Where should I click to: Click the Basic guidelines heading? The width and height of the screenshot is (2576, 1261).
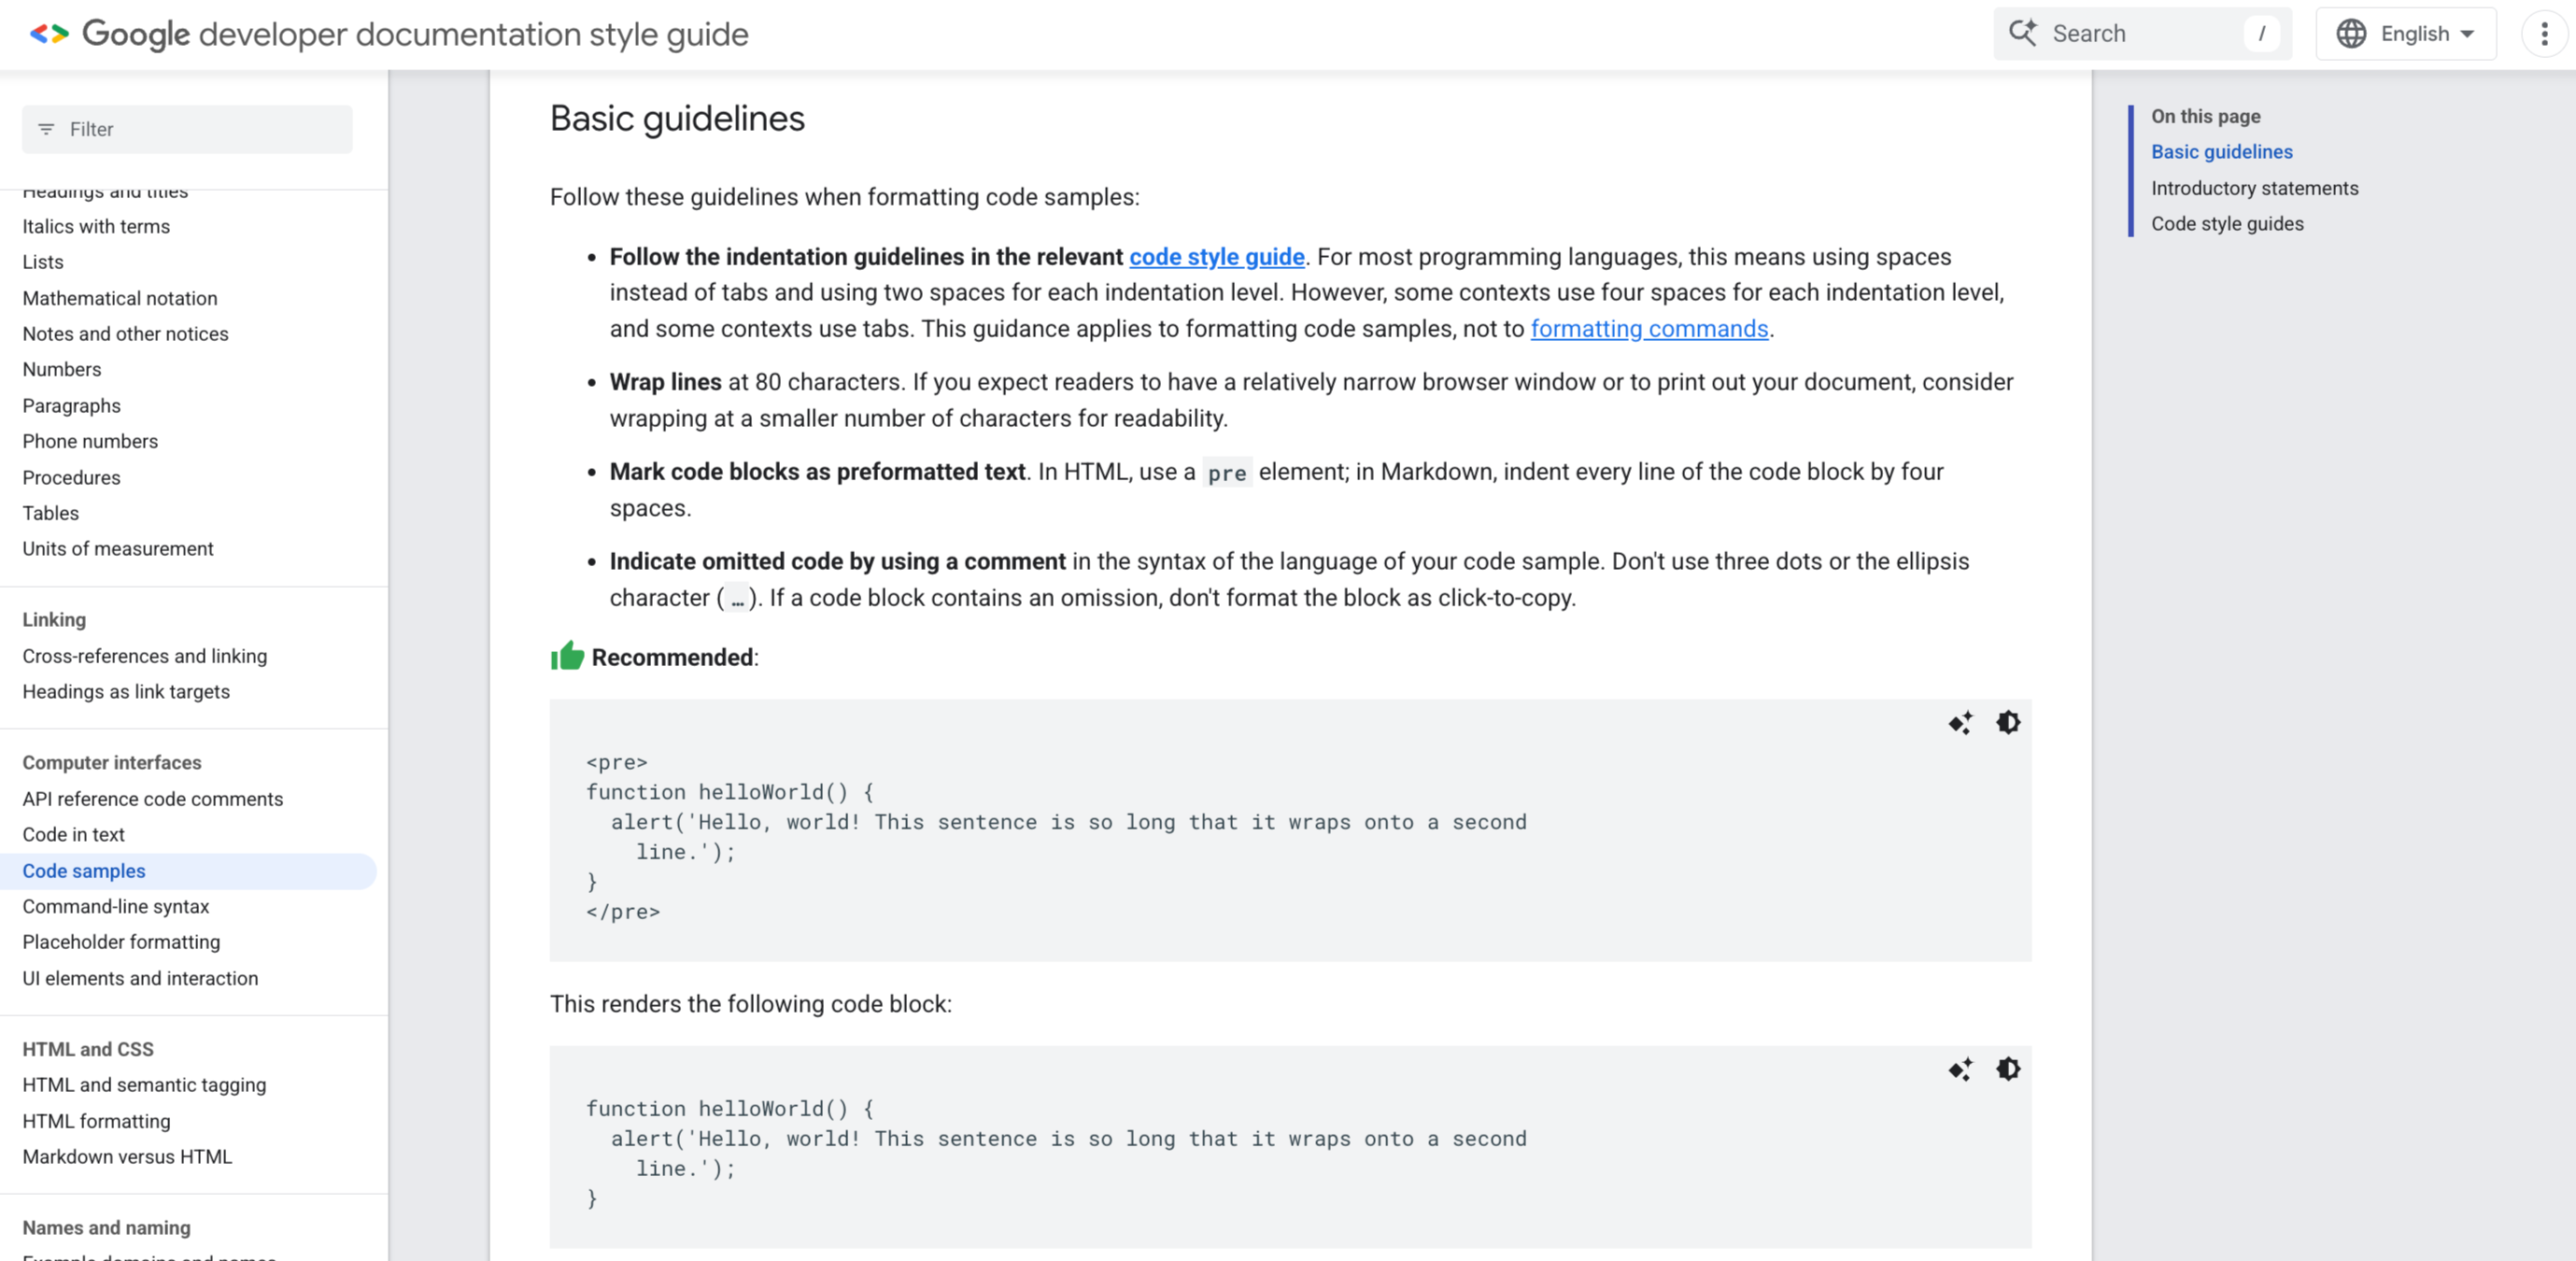(677, 119)
